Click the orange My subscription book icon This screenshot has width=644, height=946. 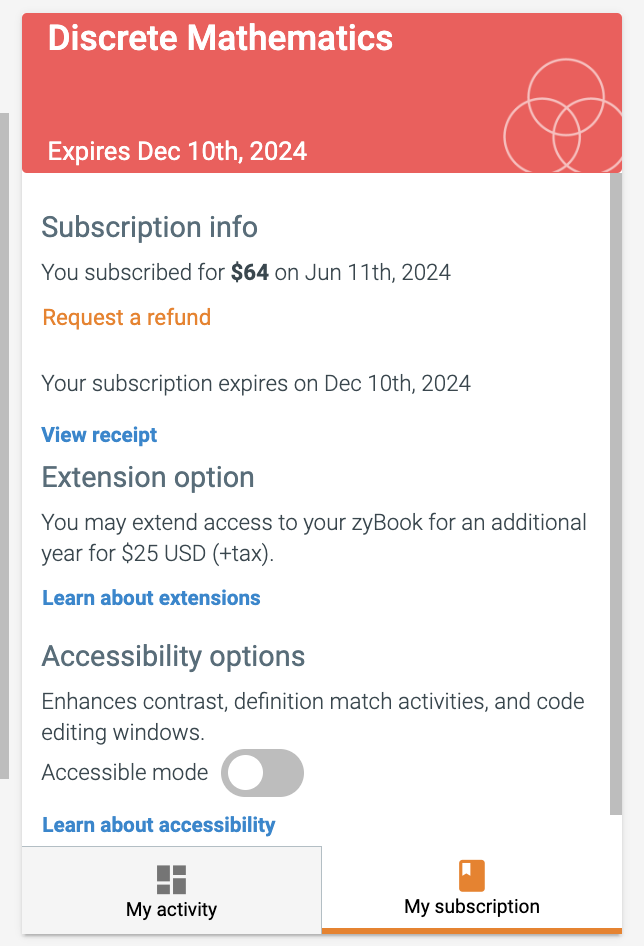[472, 875]
